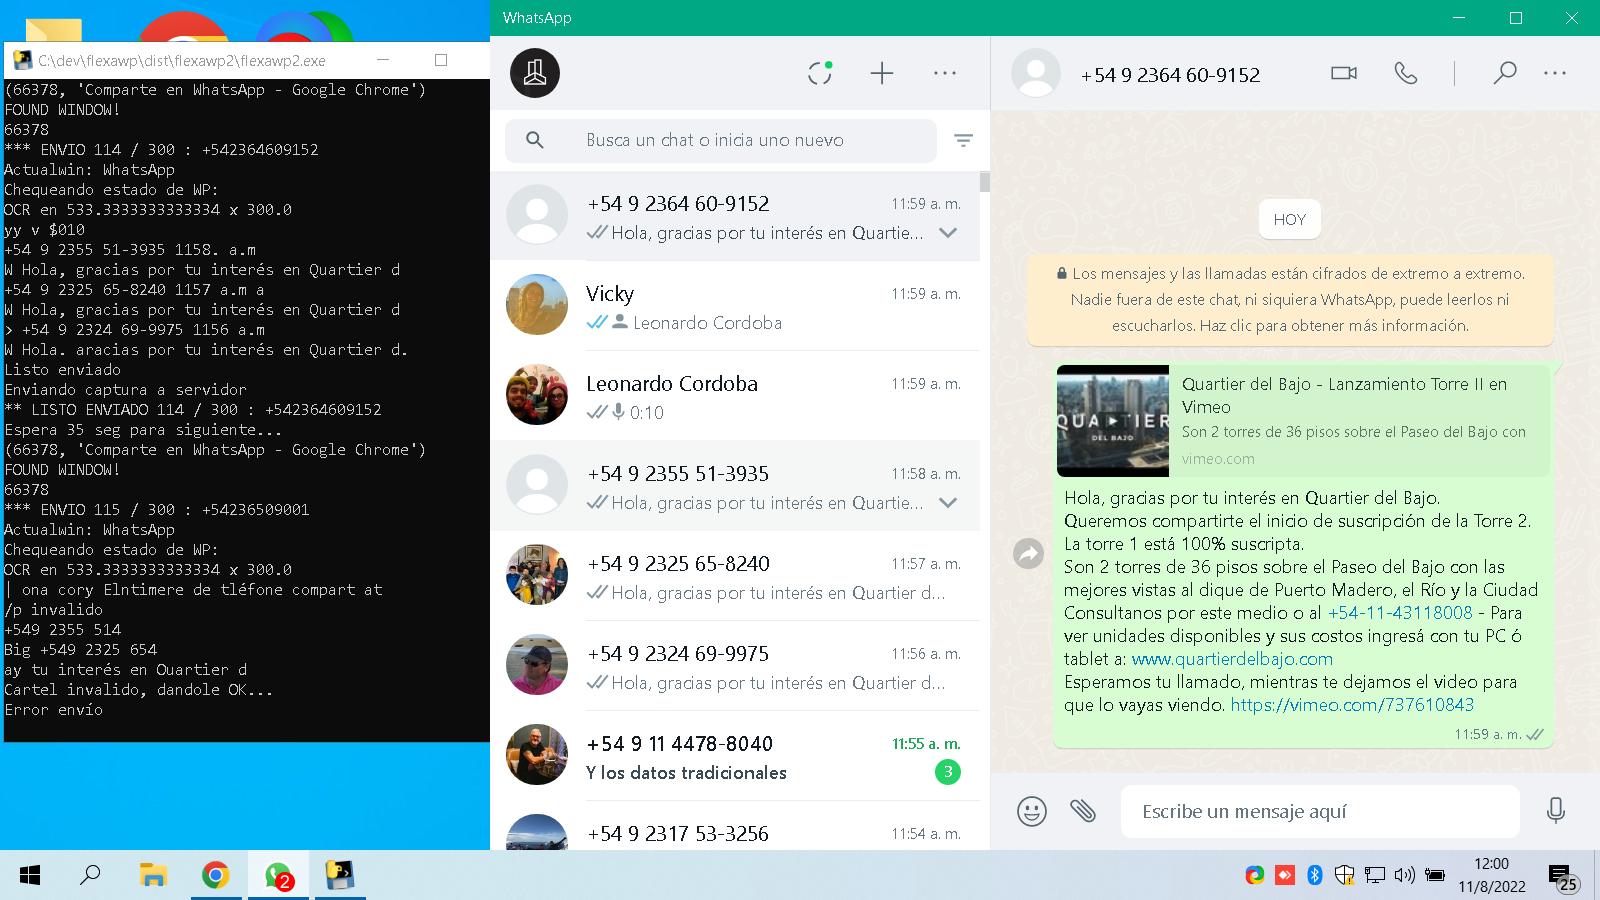The image size is (1600, 900).
Task: Click the HOY date label
Action: (1290, 220)
